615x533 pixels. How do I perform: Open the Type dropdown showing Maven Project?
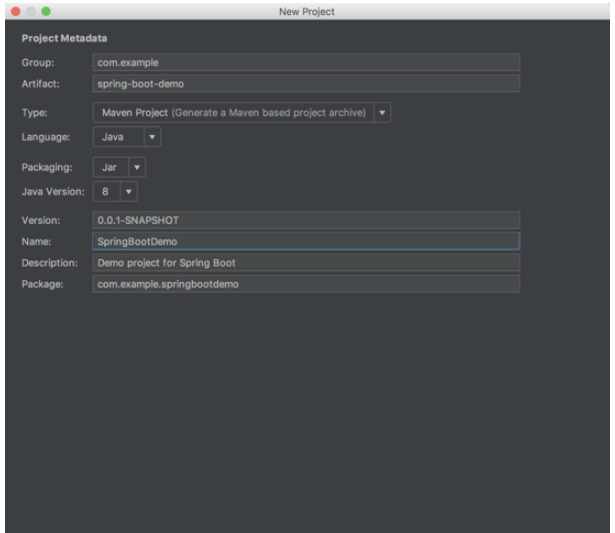[242, 113]
